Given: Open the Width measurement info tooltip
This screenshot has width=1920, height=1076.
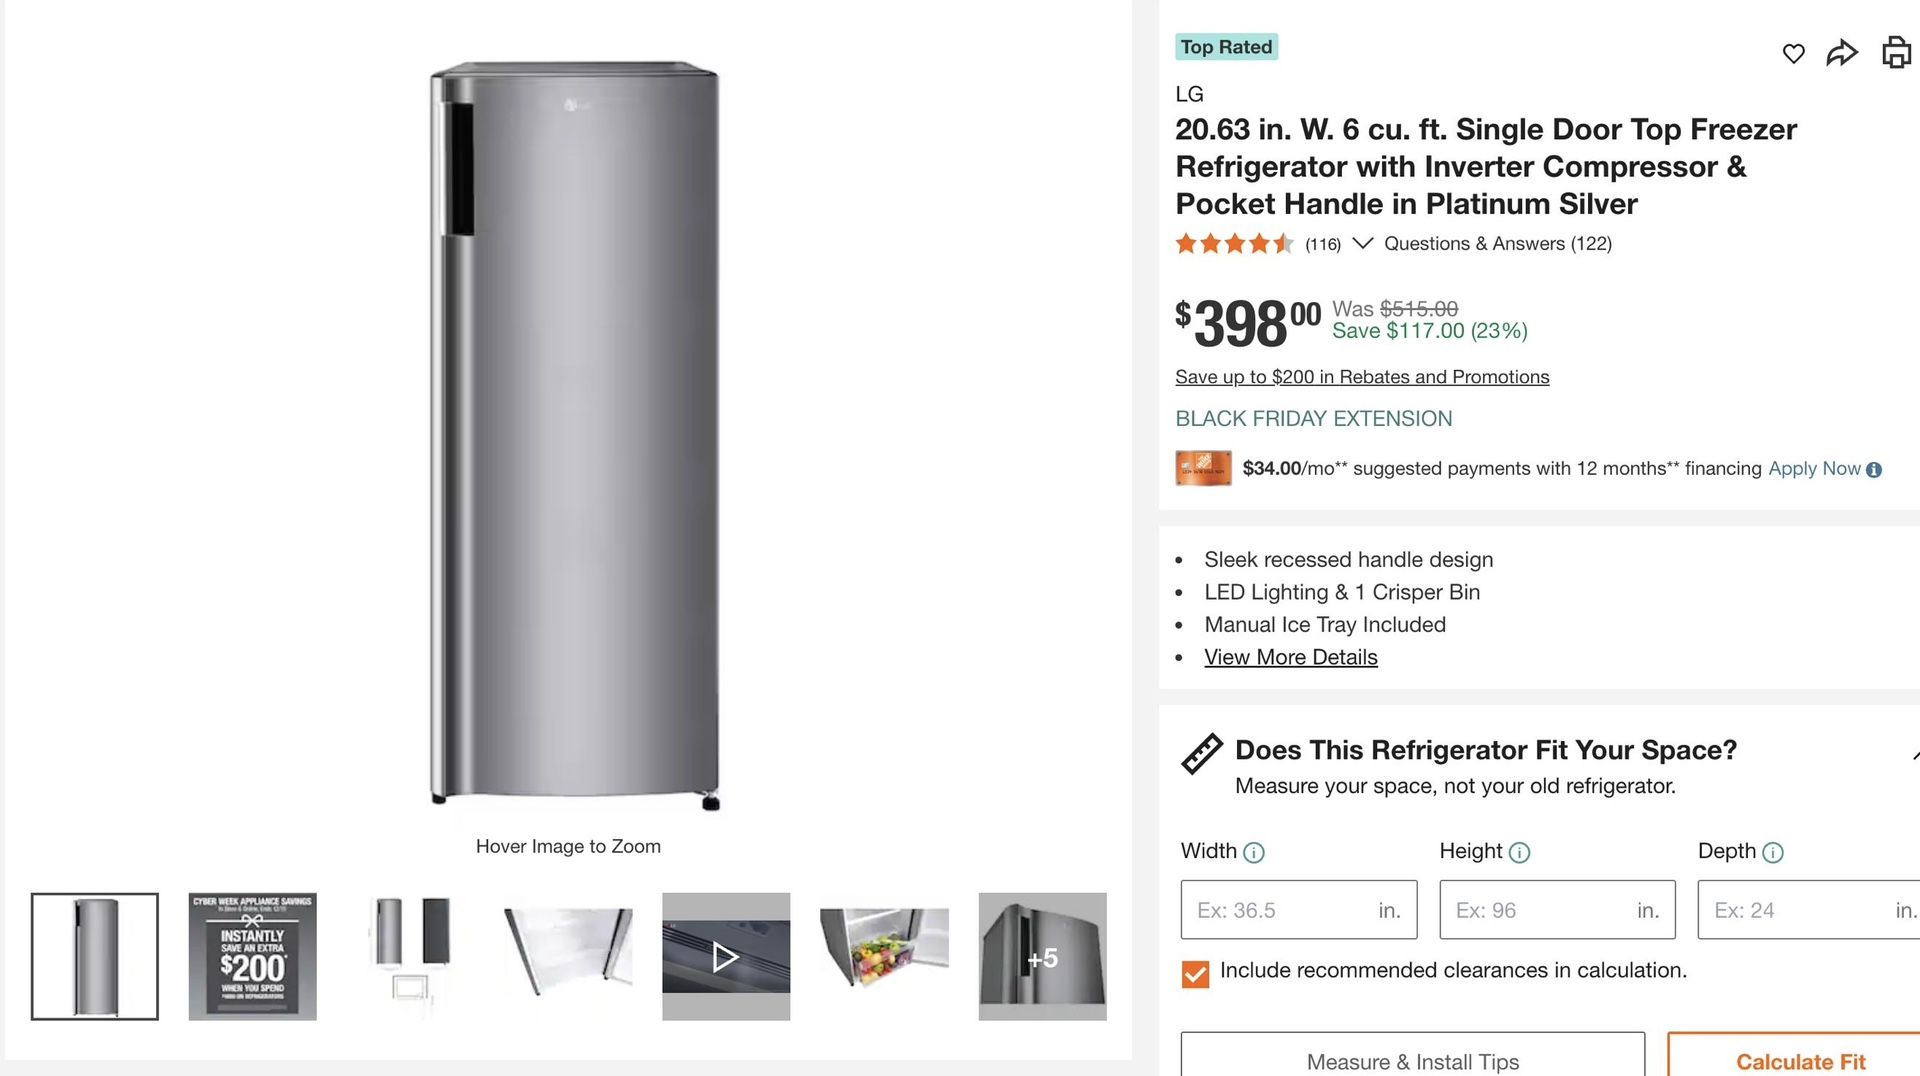Looking at the screenshot, I should pyautogui.click(x=1254, y=852).
